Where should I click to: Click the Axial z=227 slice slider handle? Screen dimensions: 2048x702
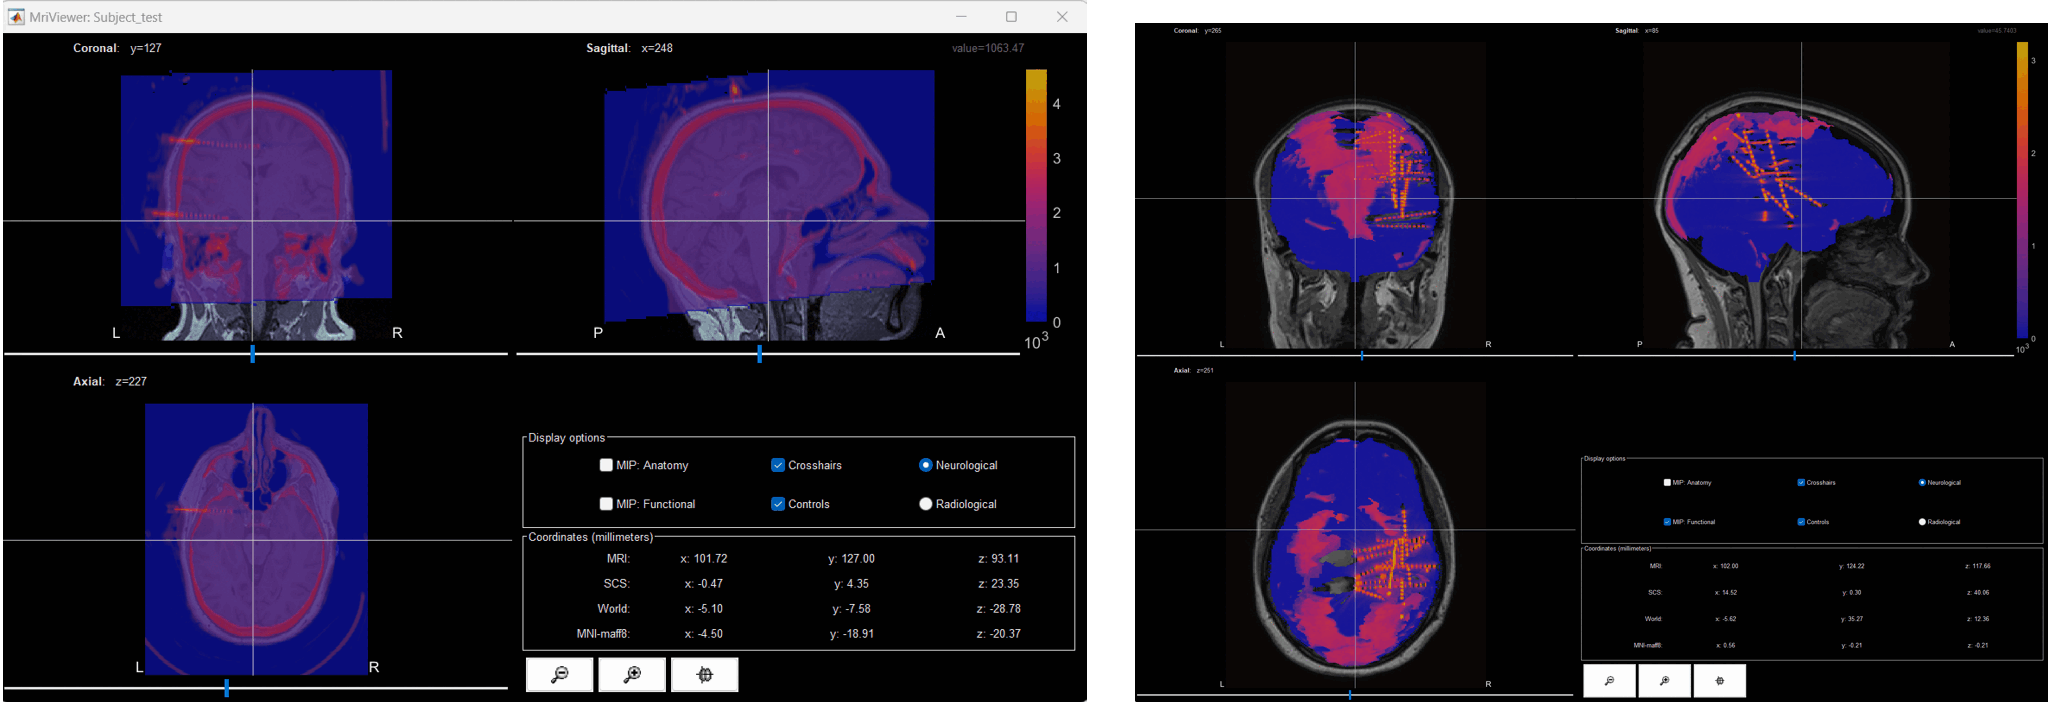click(x=227, y=688)
